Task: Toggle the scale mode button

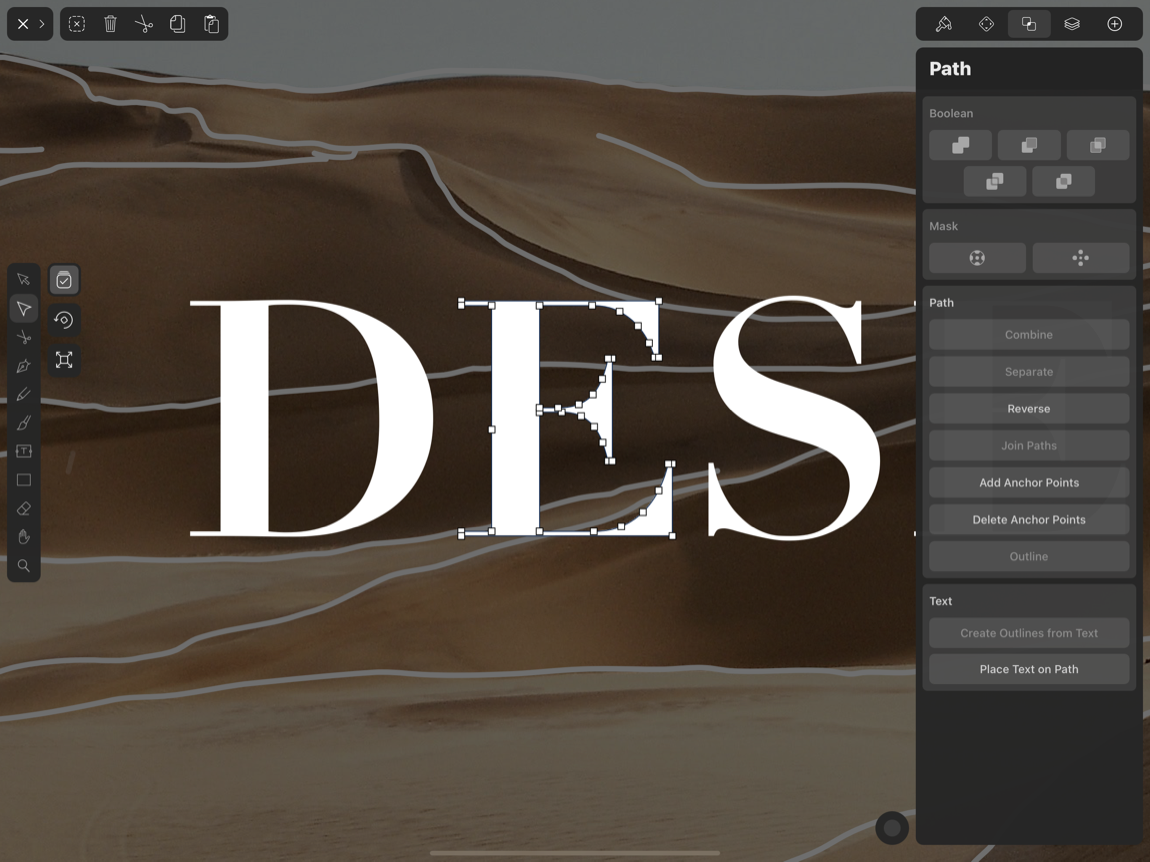Action: coord(64,359)
